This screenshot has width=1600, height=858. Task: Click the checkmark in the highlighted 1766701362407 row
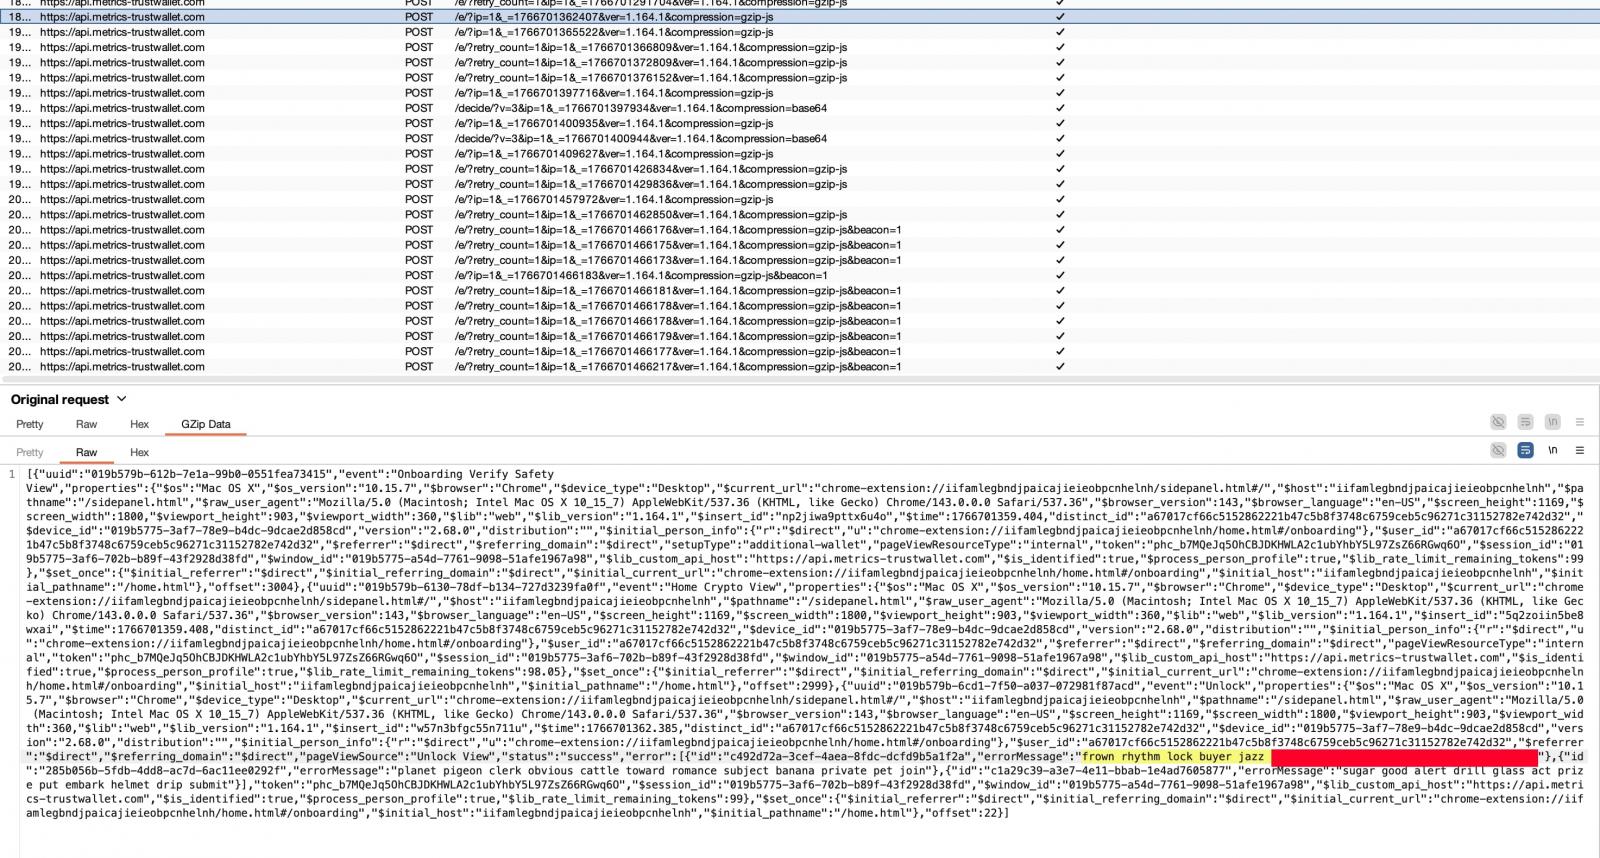[1060, 17]
